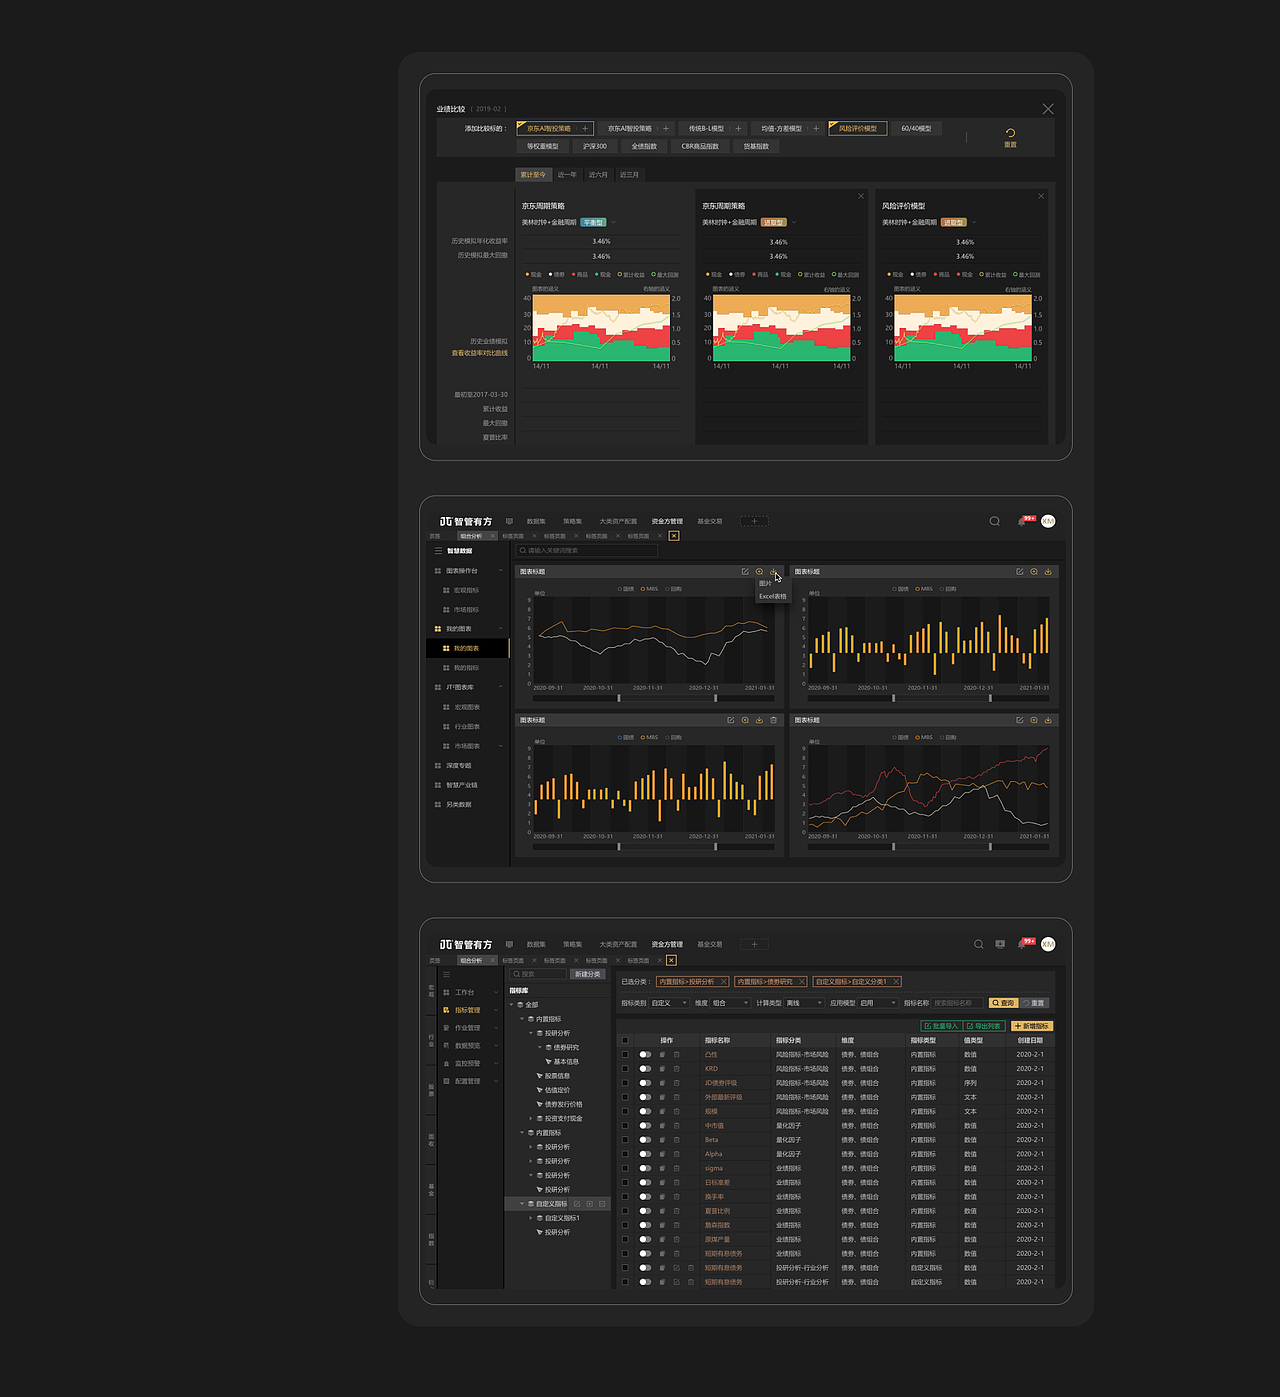Viewport: 1280px width, 1397px height.
Task: Choose 图片 from the download menu
Action: tap(765, 583)
